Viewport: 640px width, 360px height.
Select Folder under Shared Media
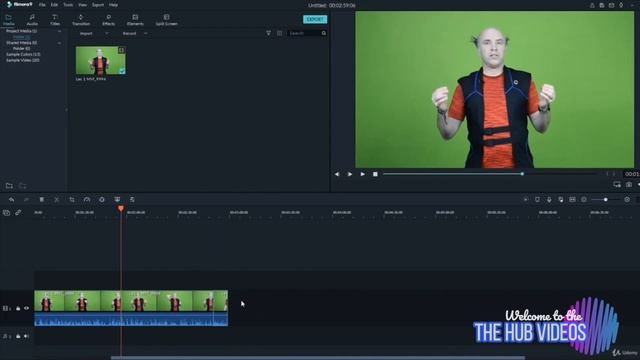(x=21, y=49)
